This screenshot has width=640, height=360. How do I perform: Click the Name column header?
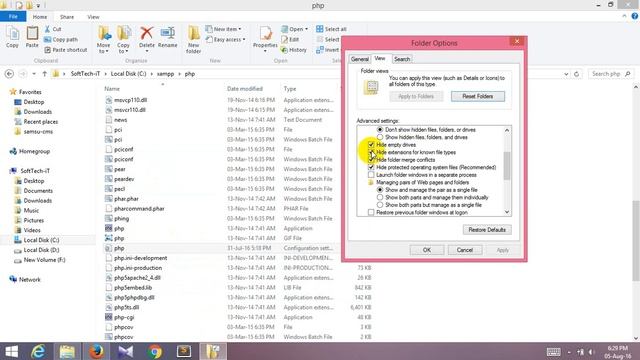112,89
